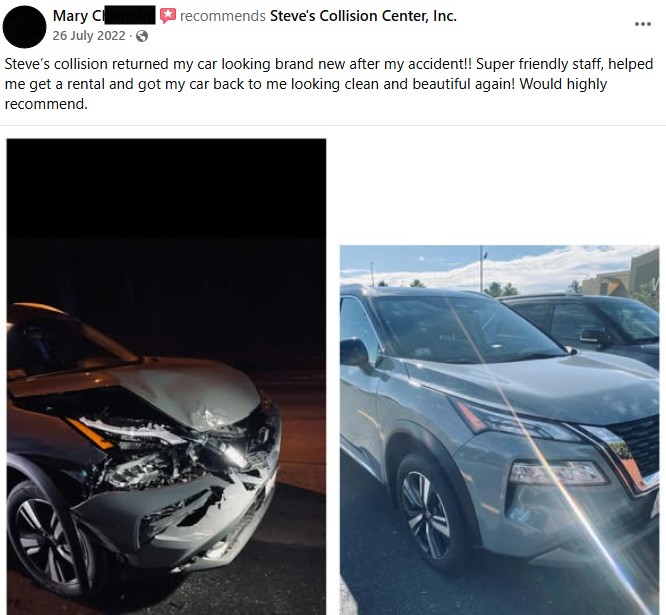Viewport: 666px width, 615px height.
Task: Click the red recommendation star badge
Action: pyautogui.click(x=167, y=16)
